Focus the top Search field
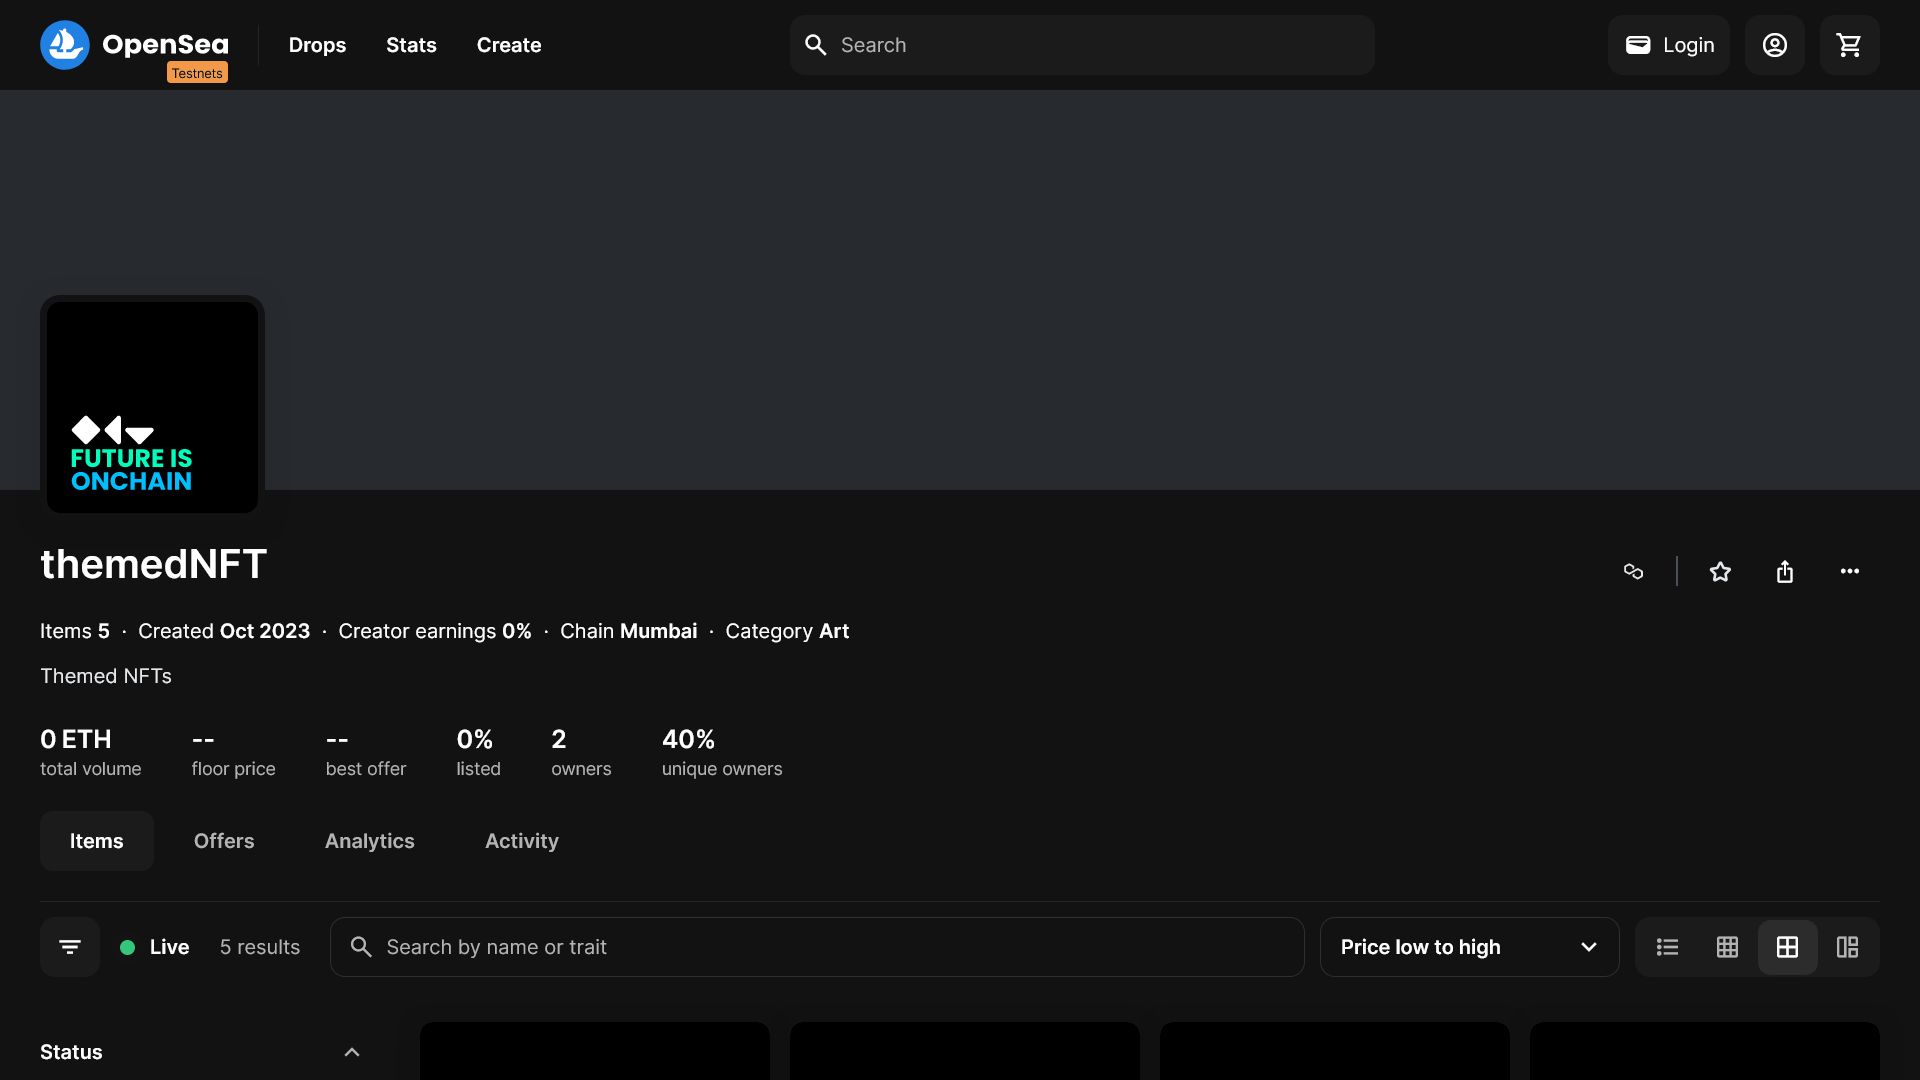Viewport: 1920px width, 1080px height. click(1082, 45)
